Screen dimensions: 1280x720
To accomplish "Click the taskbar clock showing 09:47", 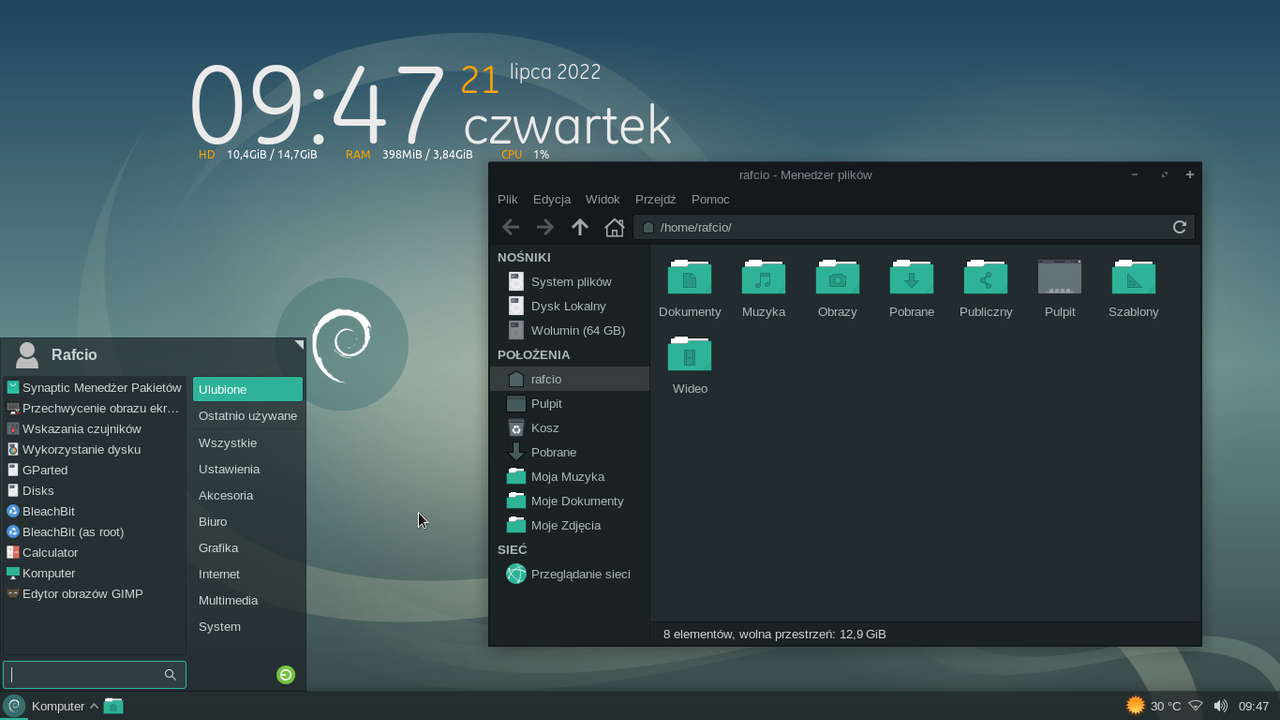I will coord(1254,706).
